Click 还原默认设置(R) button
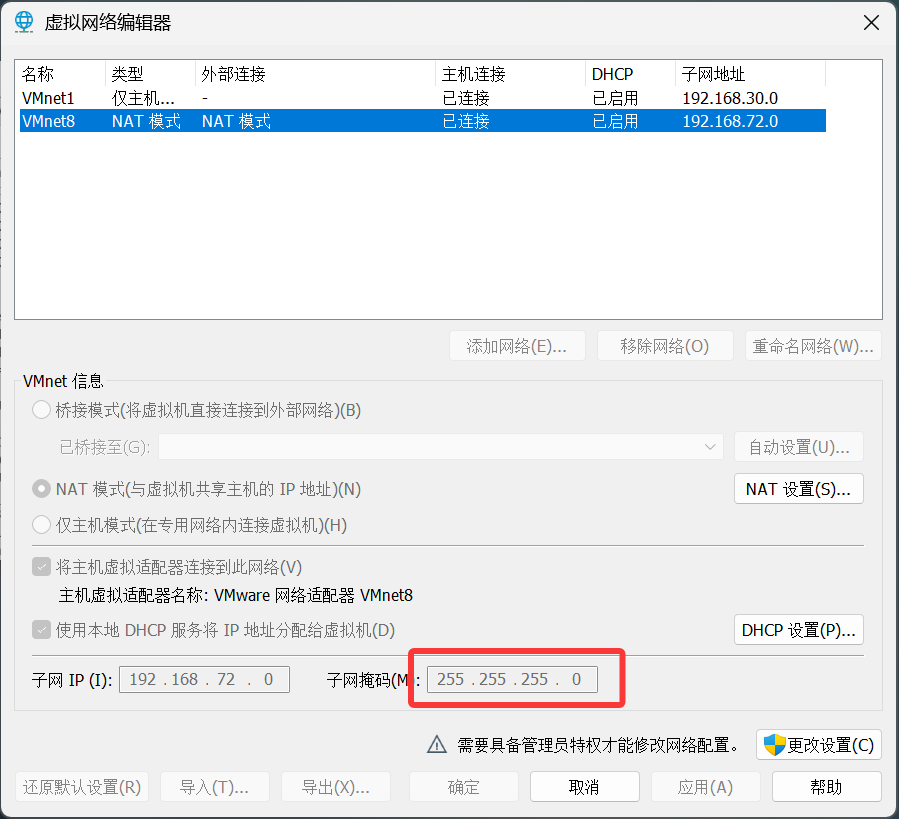The width and height of the screenshot is (899, 819). pos(82,787)
